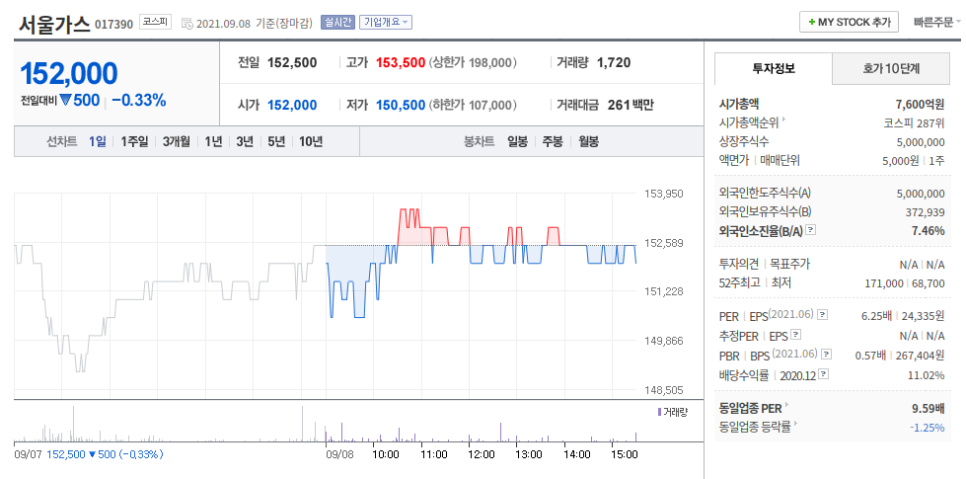966x479 pixels.
Task: Click the plus icon in MY STOCK 추가
Action: click(812, 22)
